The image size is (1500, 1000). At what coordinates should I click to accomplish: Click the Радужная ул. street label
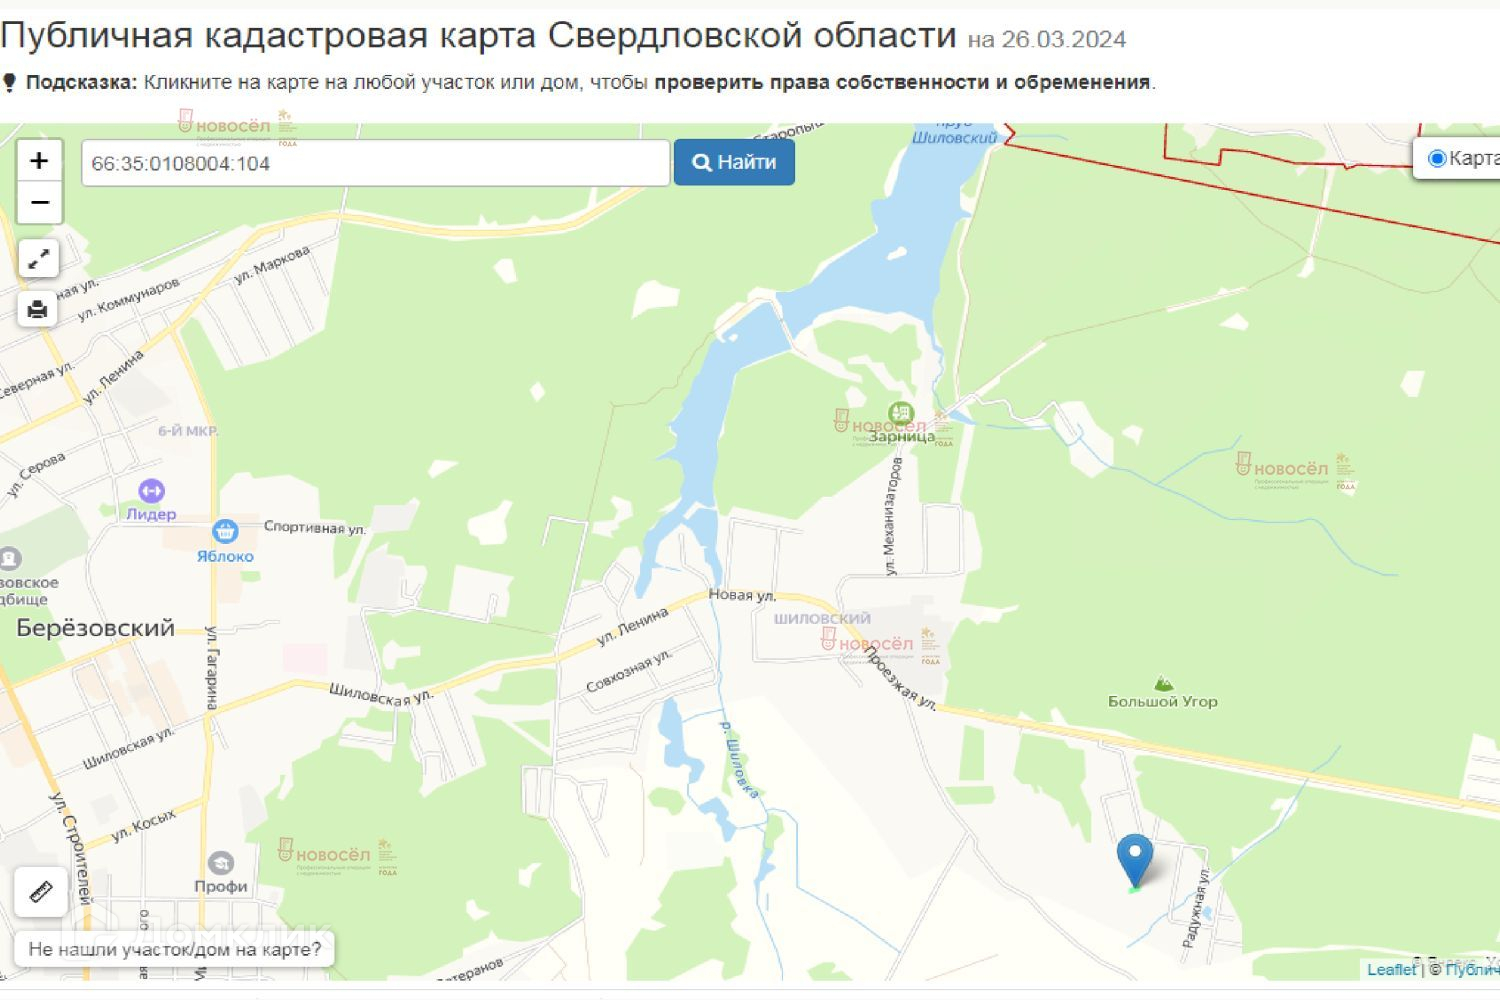pyautogui.click(x=1195, y=914)
